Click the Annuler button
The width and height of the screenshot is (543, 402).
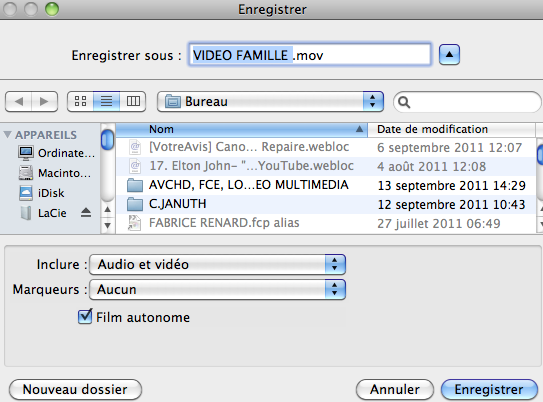pyautogui.click(x=395, y=390)
